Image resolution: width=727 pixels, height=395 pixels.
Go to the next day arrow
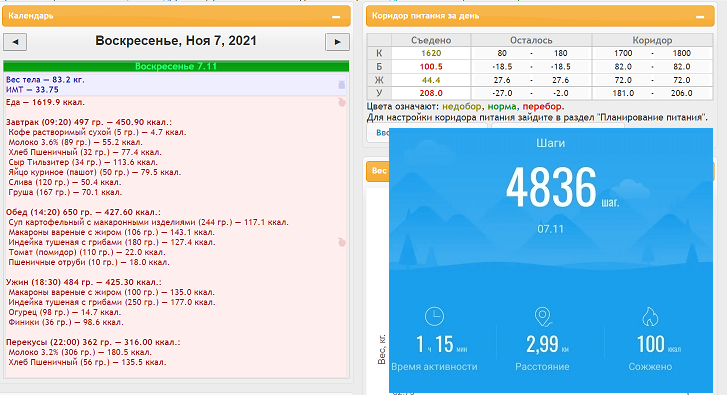337,42
